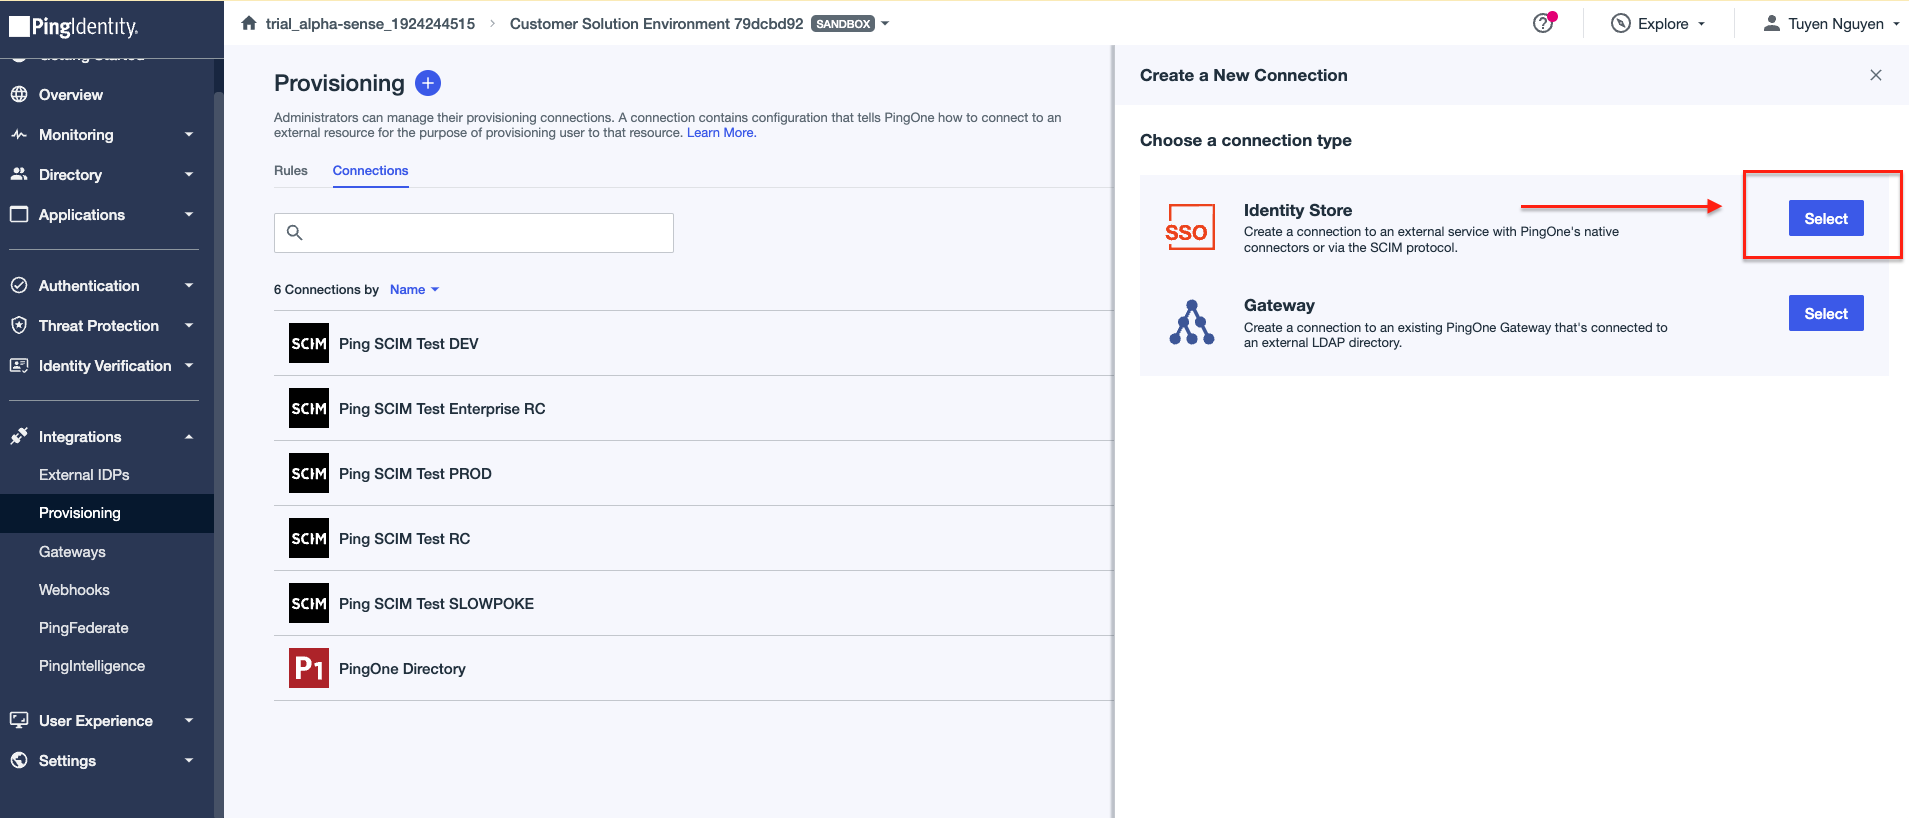Expand the Threat Protection menu arrow
This screenshot has height=818, width=1909.
click(189, 325)
